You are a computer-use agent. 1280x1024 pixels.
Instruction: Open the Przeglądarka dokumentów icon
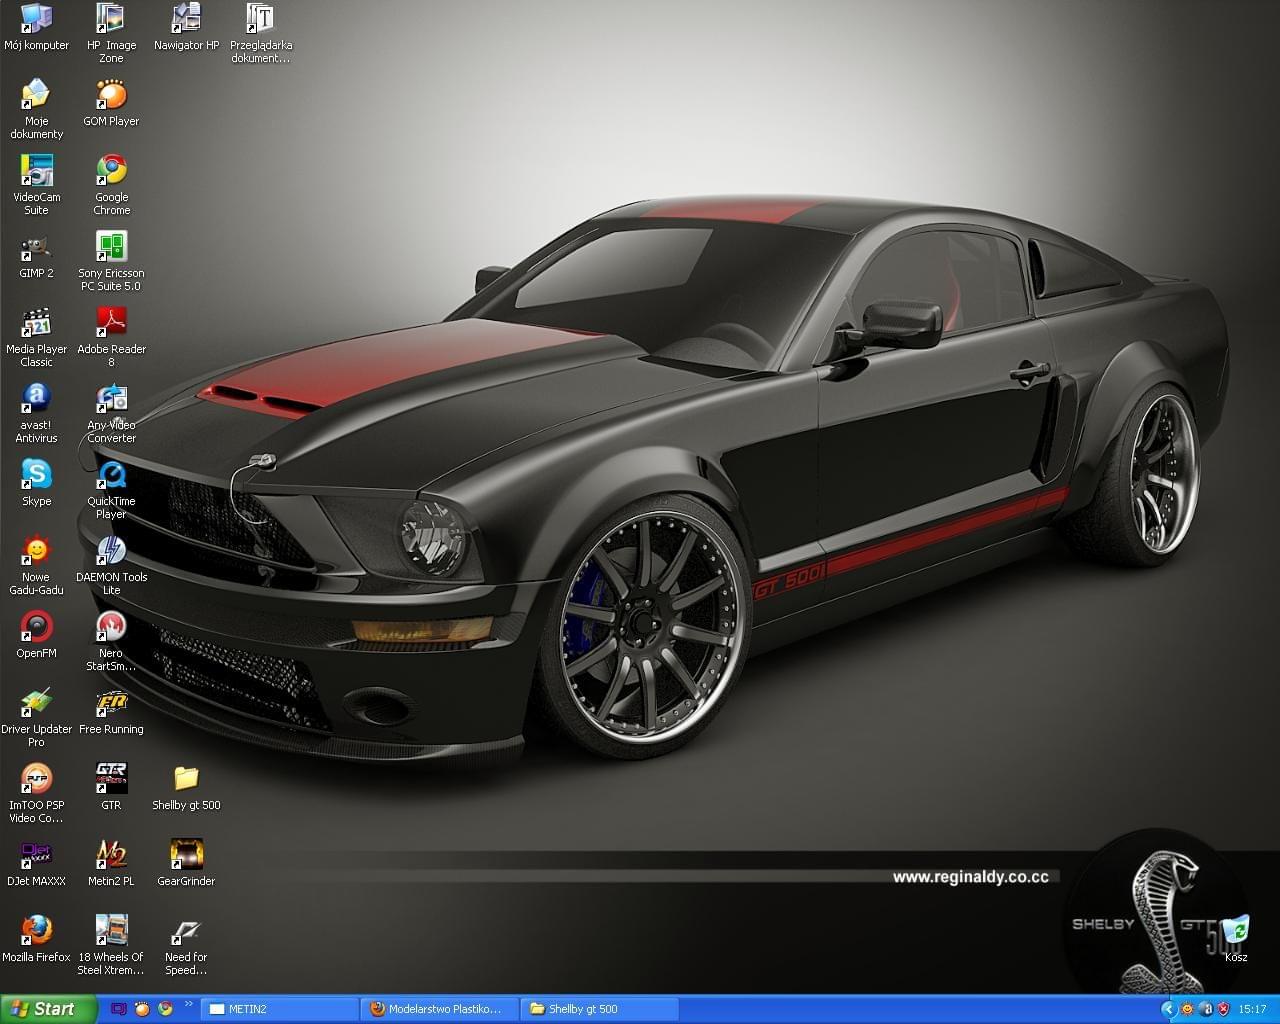[x=260, y=33]
